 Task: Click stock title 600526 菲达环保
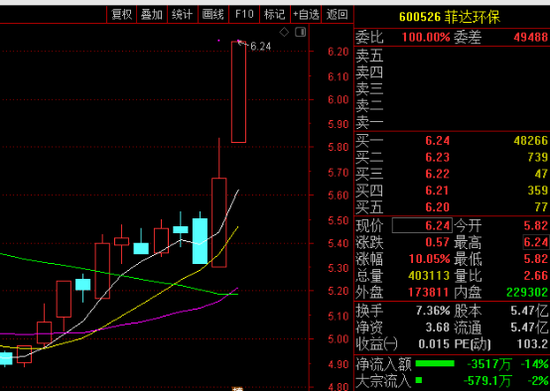click(x=449, y=17)
